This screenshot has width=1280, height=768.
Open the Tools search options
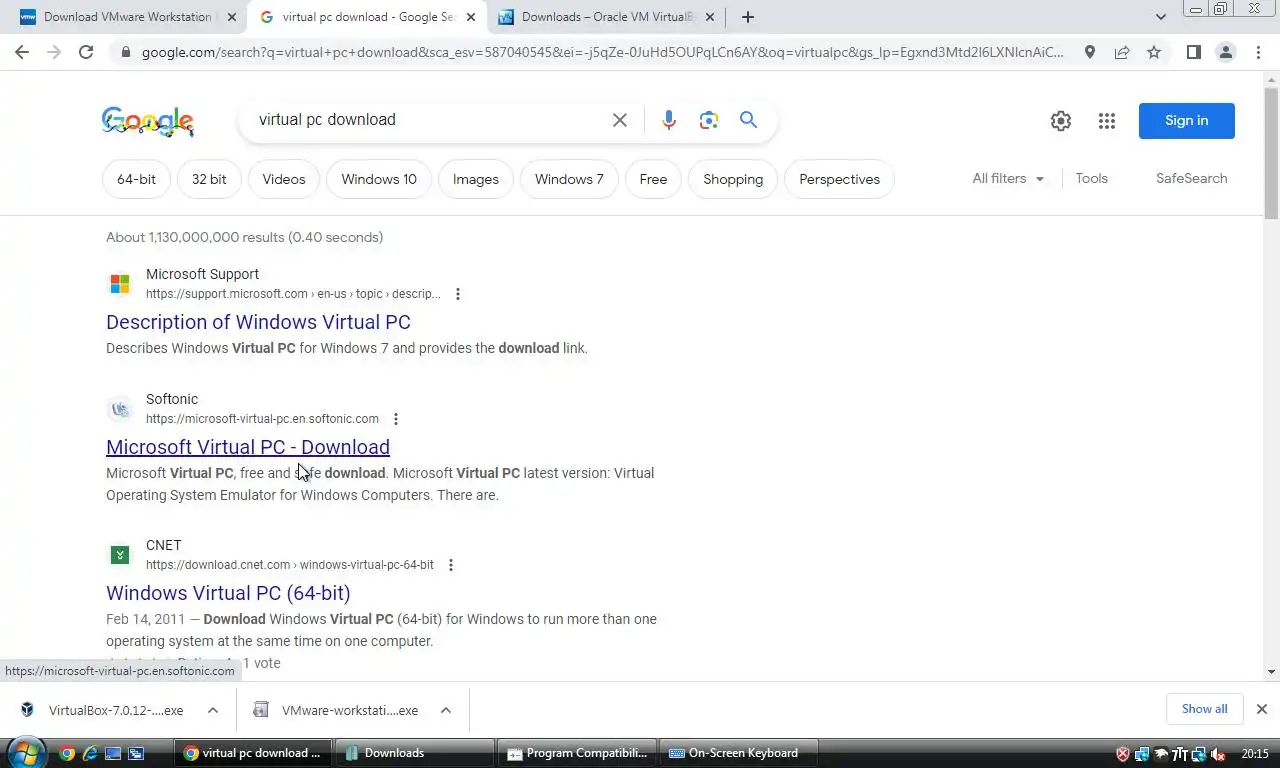tap(1091, 179)
